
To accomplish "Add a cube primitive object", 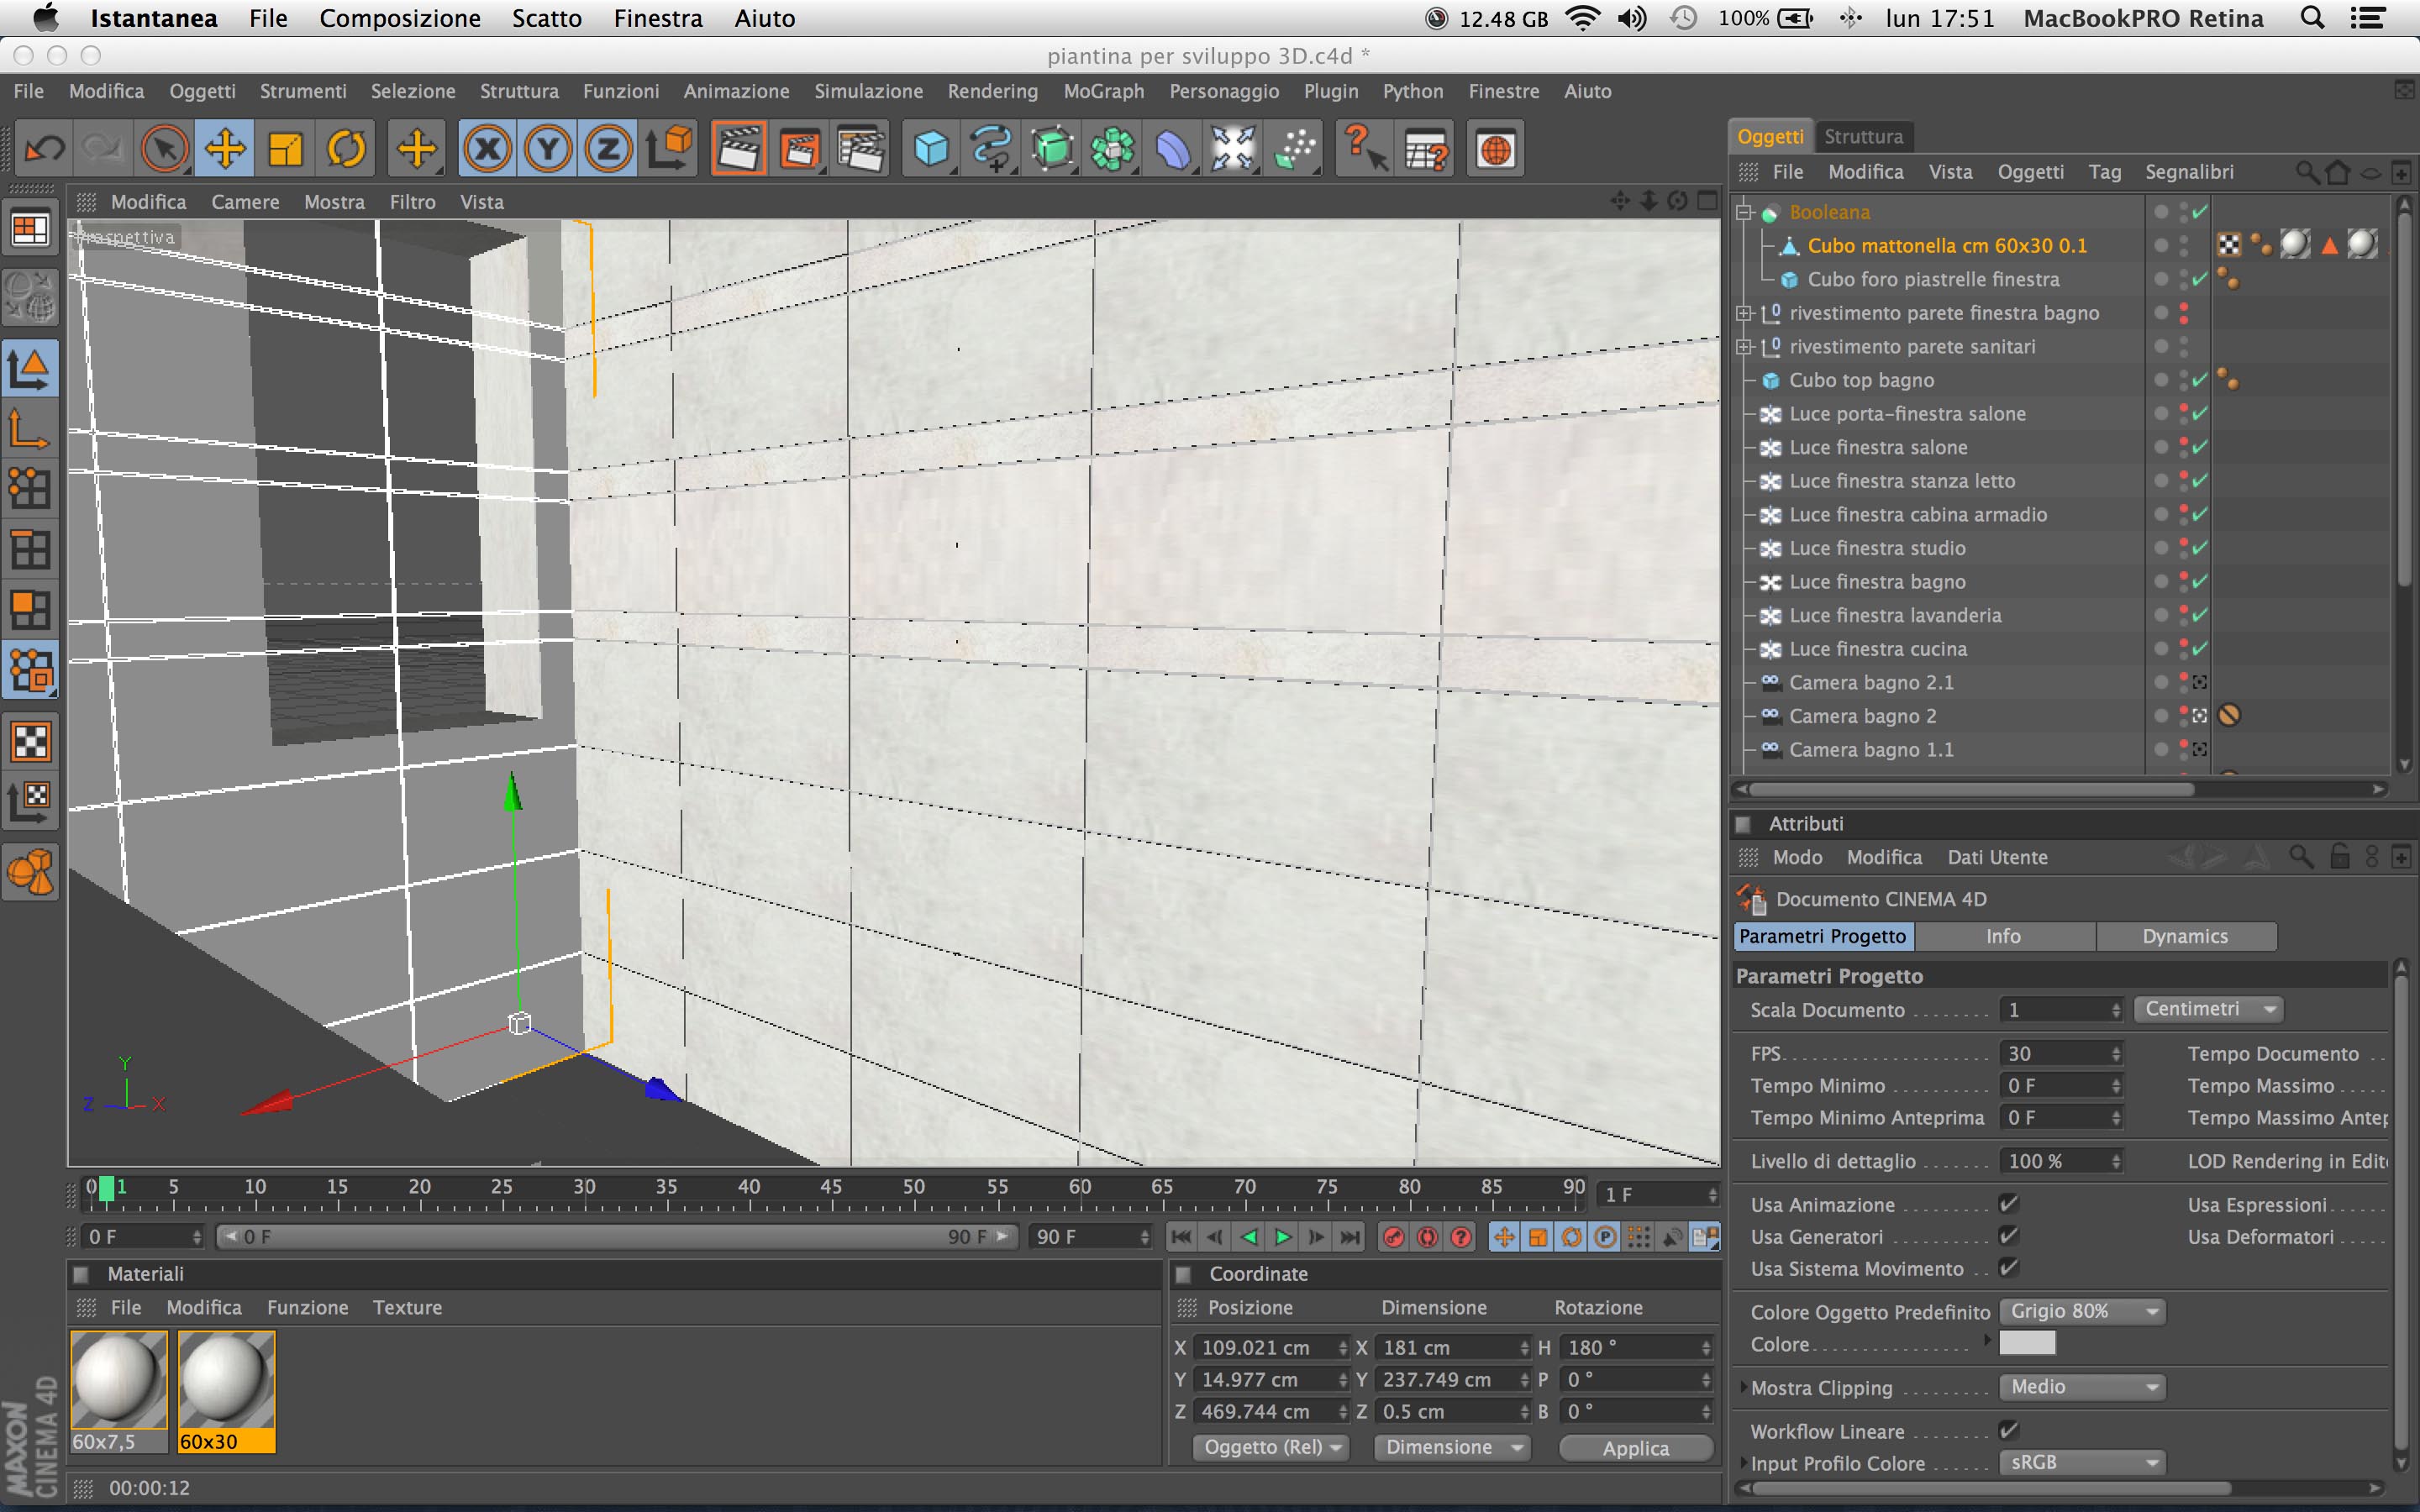I will 930,149.
